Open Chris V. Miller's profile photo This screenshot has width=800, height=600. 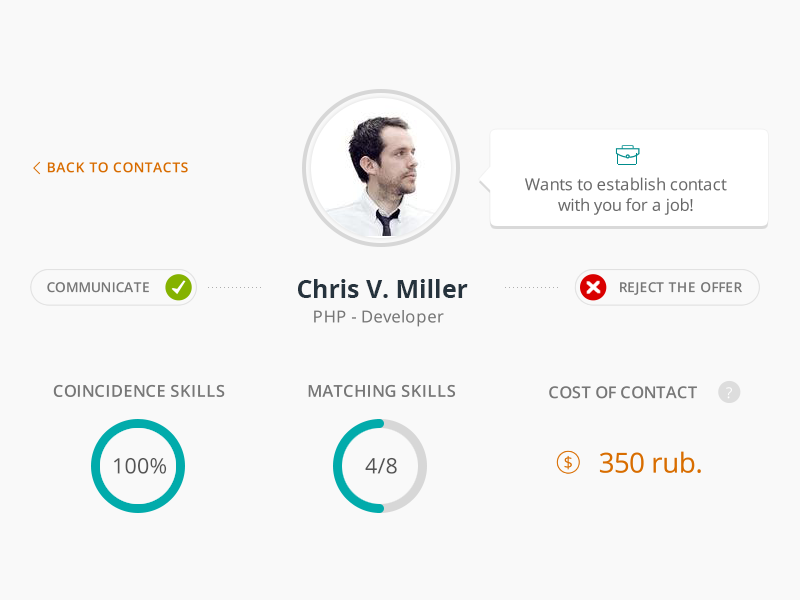click(381, 168)
